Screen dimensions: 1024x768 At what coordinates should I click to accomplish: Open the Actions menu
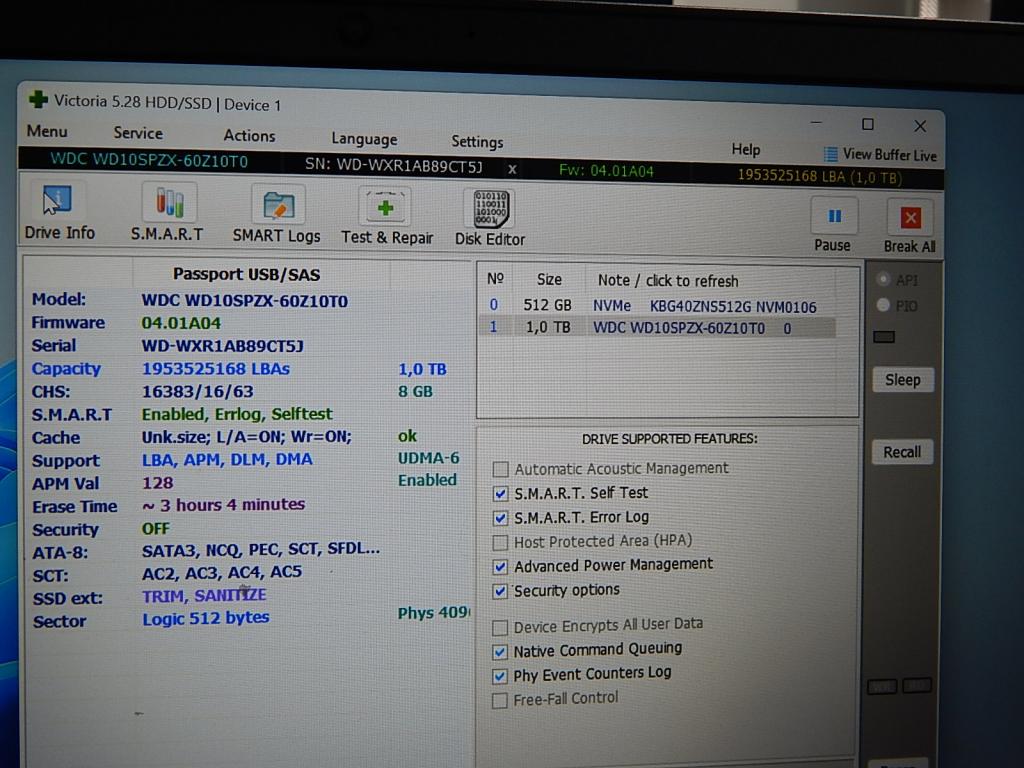(249, 136)
